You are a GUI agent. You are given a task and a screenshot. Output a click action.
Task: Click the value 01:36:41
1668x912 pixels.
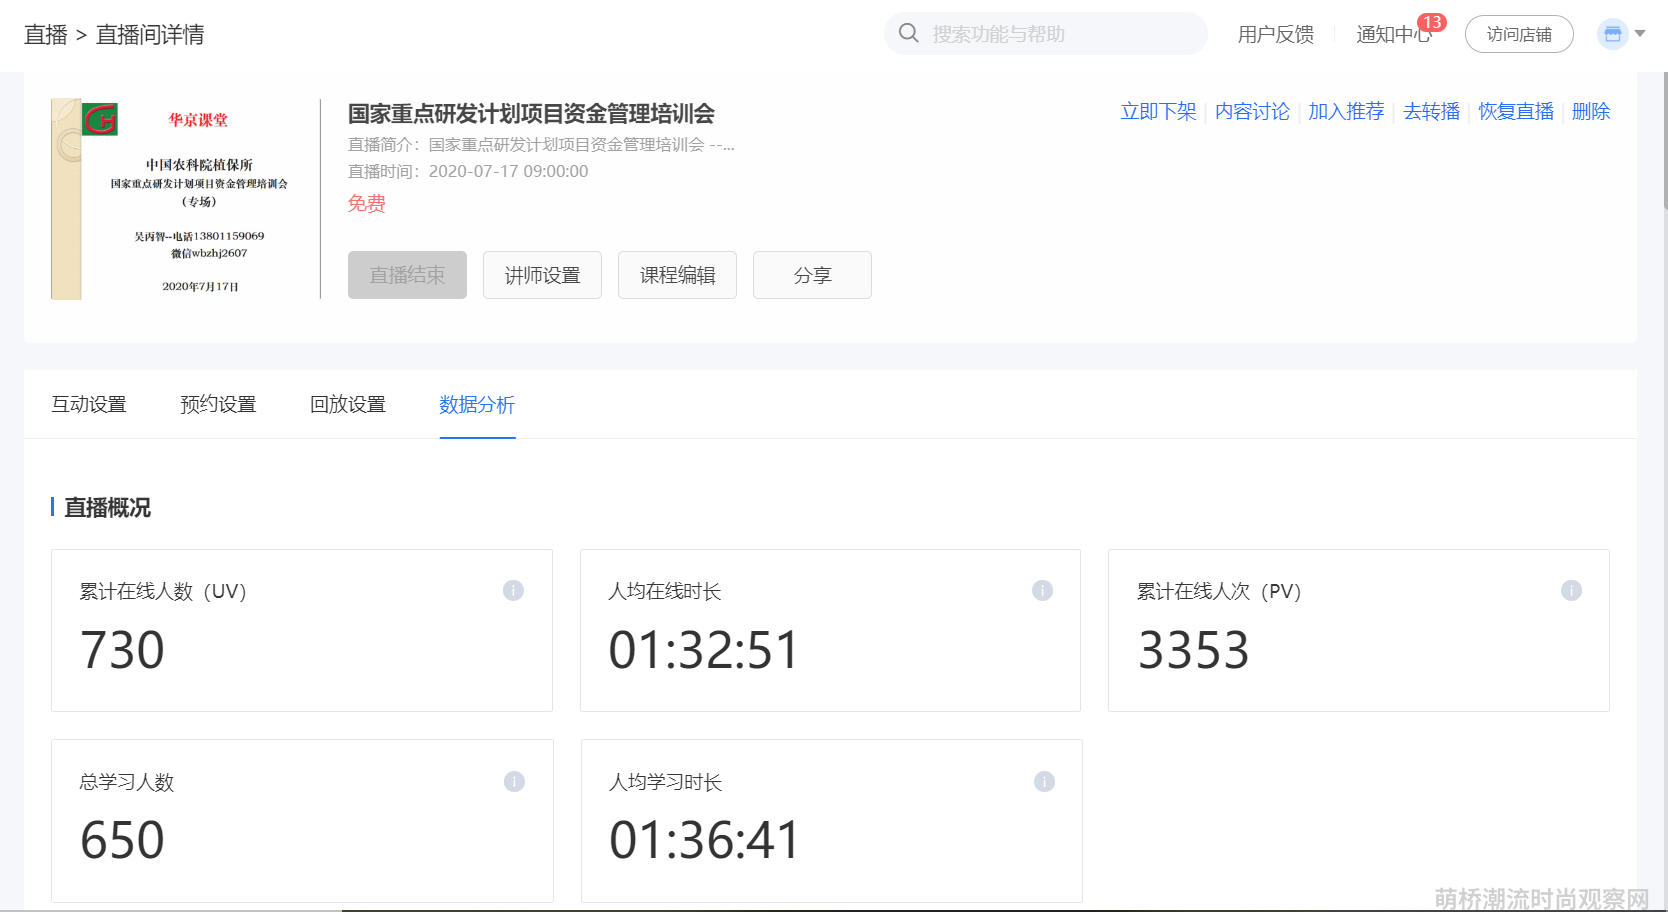pos(705,840)
